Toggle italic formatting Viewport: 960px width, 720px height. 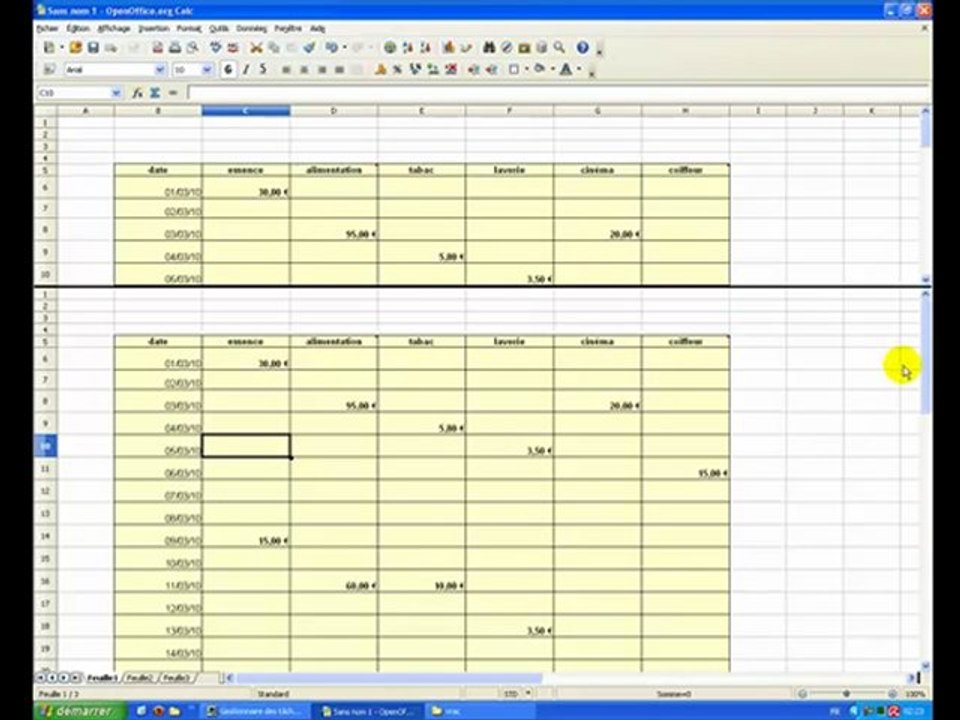246,70
